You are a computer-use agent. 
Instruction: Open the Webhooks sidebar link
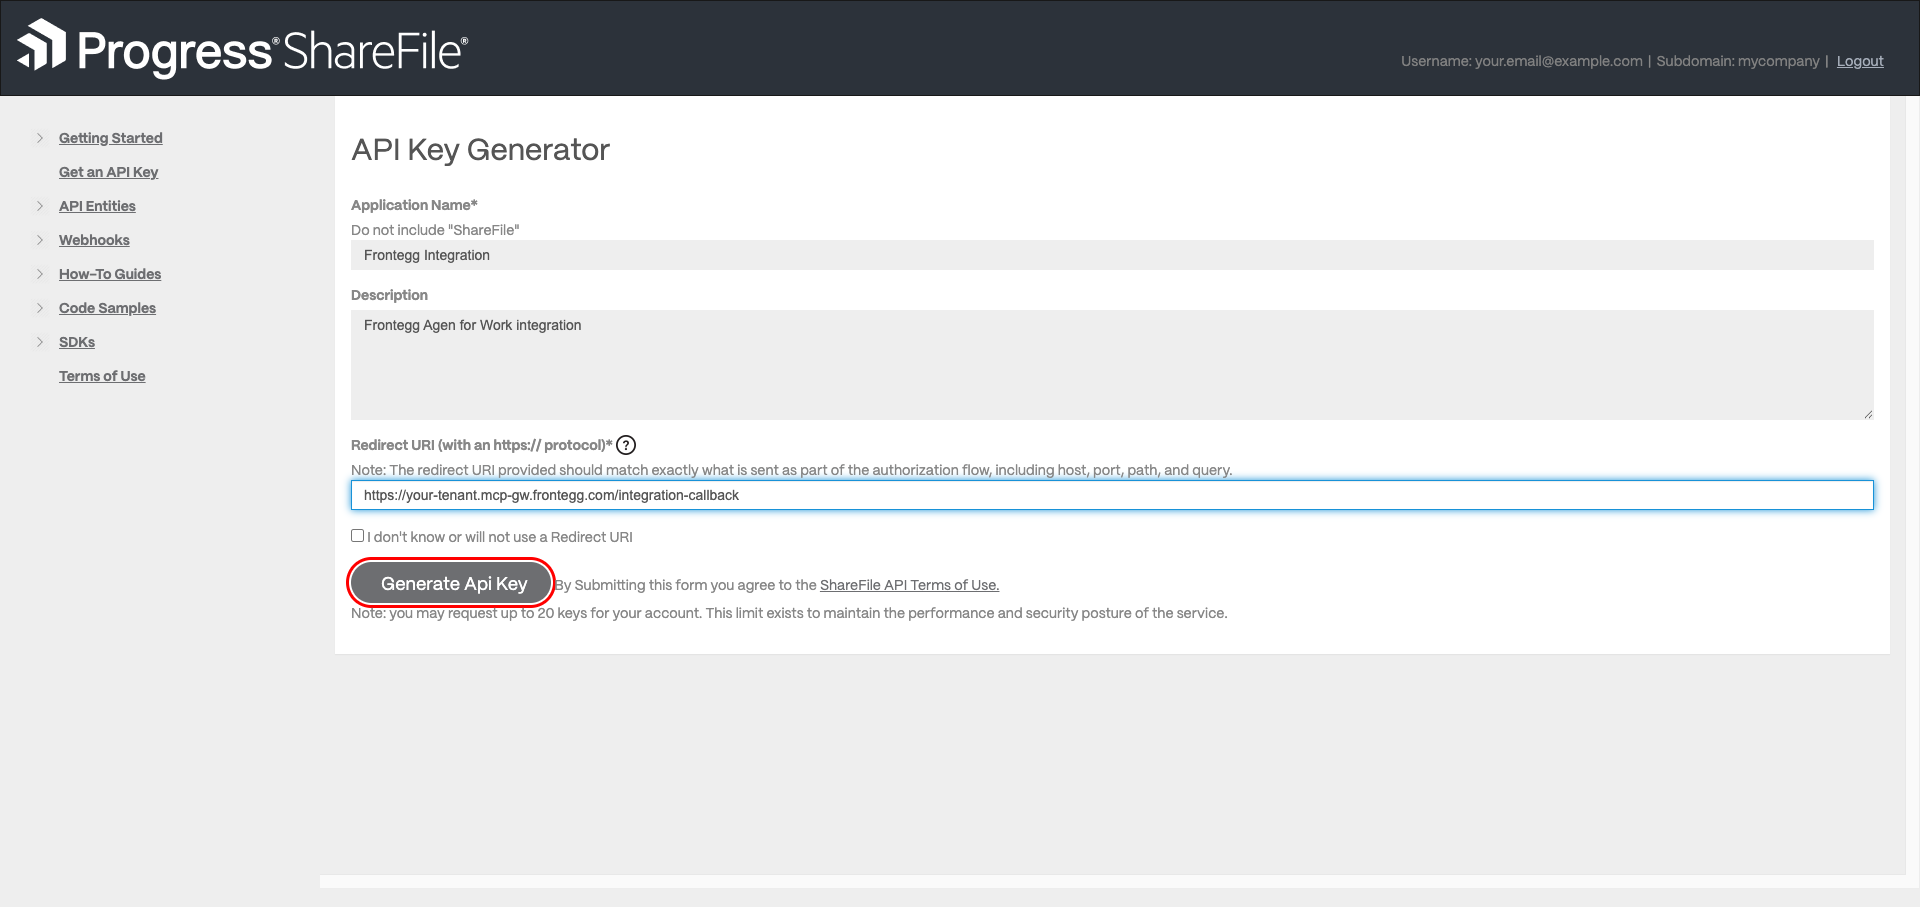pos(94,240)
